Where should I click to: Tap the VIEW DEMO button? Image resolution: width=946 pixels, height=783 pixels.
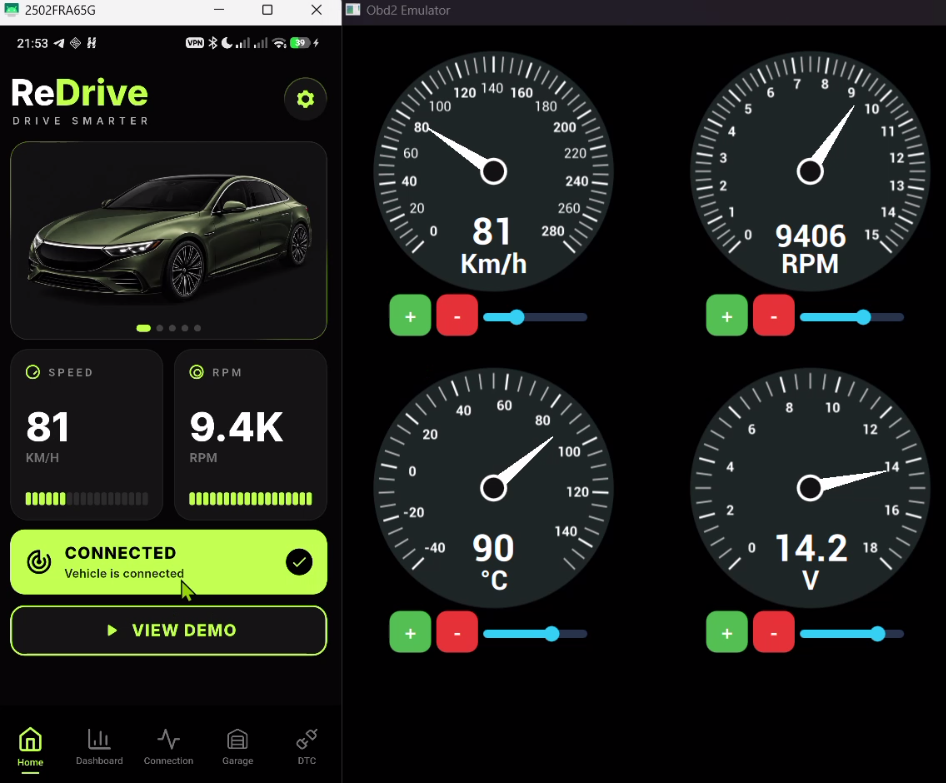[x=169, y=630]
